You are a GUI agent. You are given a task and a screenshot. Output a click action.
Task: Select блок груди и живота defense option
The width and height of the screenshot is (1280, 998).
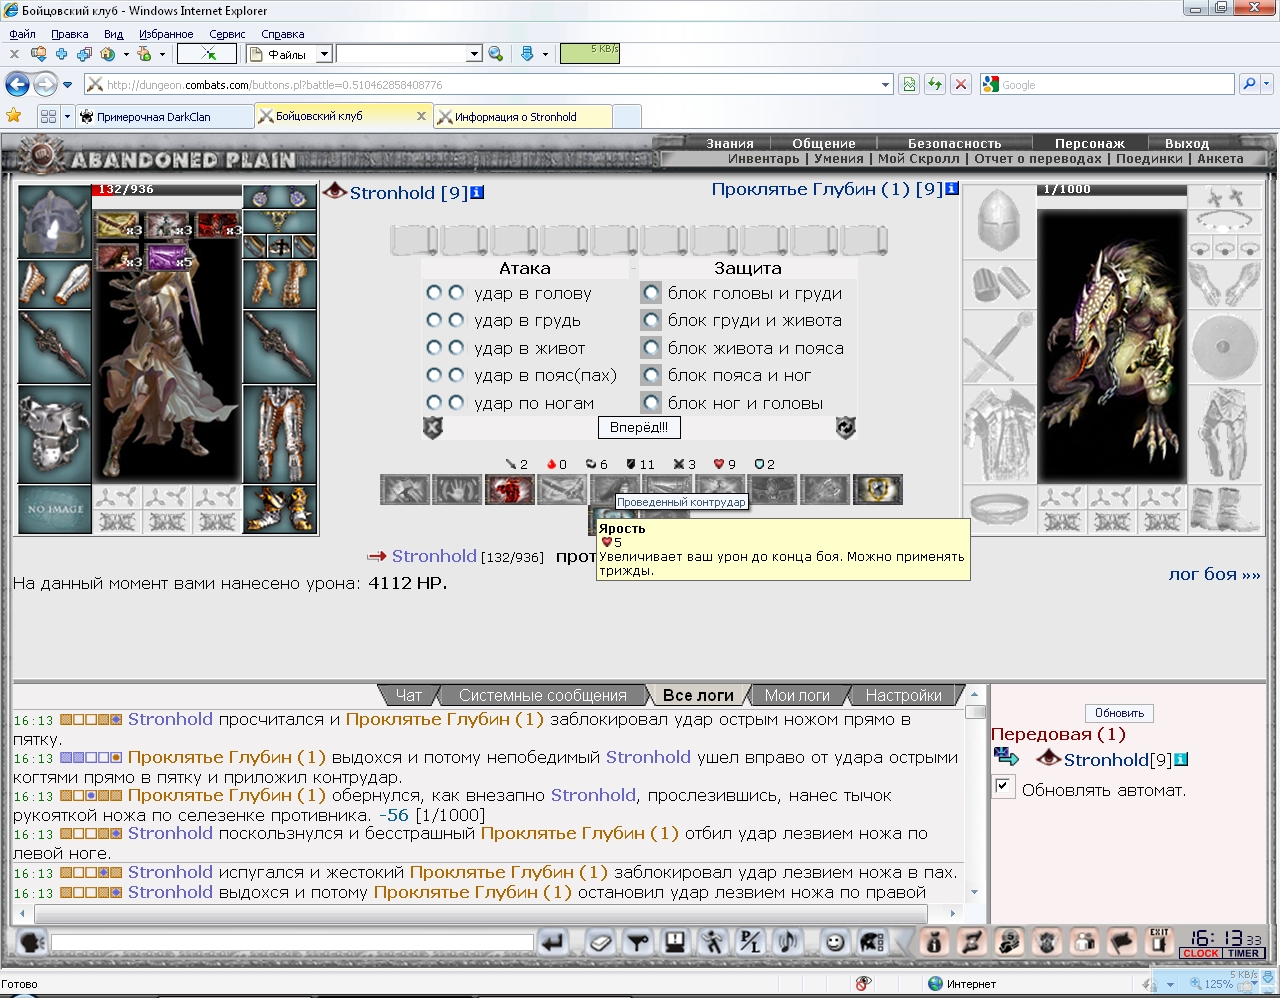[x=651, y=320]
